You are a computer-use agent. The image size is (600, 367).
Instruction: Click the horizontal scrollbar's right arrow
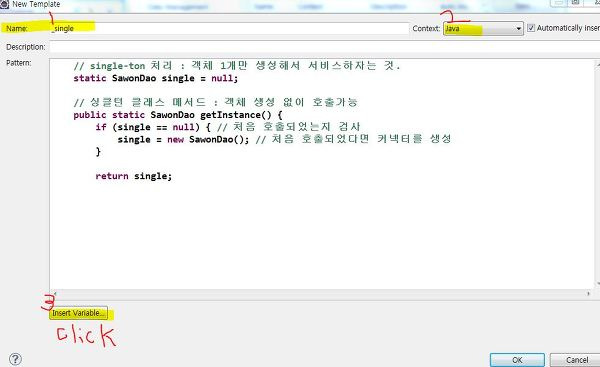click(589, 294)
